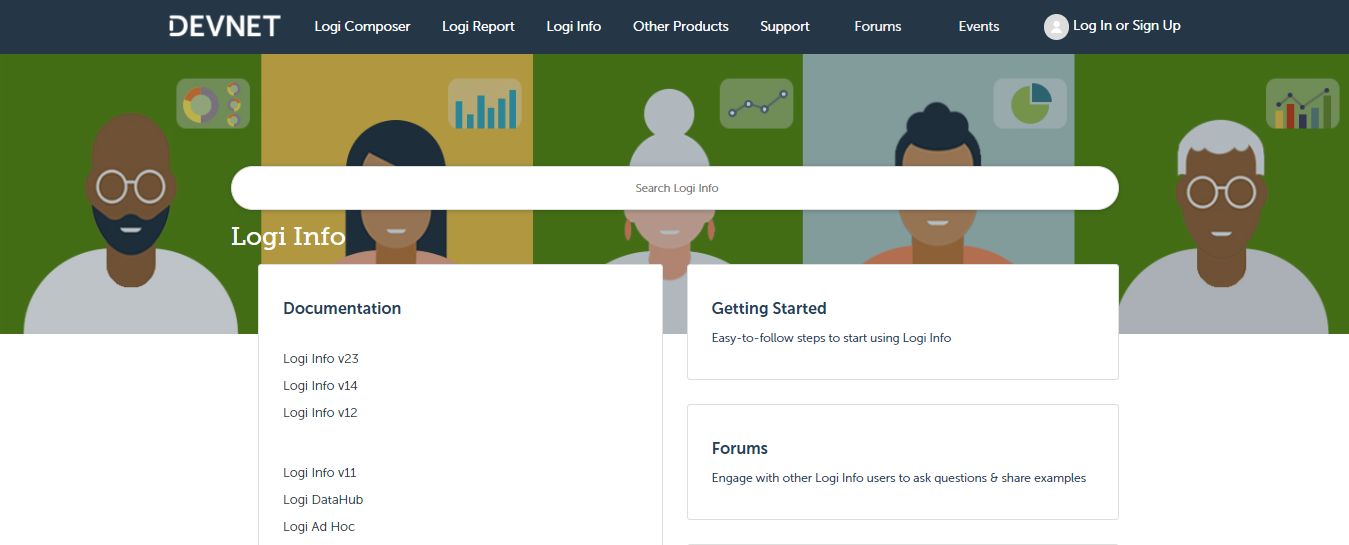Image resolution: width=1349 pixels, height=545 pixels.
Task: Click Log In or Sign Up
Action: (1127, 26)
